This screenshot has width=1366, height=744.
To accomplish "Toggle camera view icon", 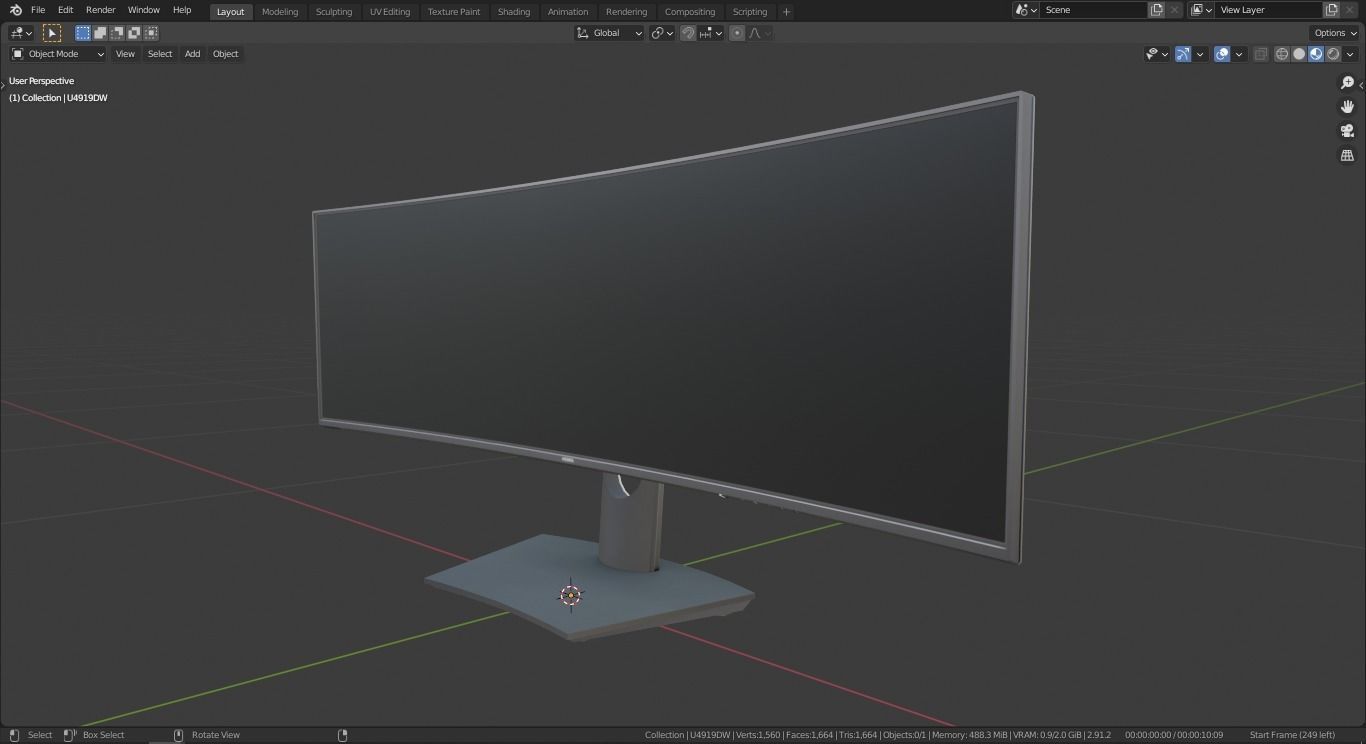I will (x=1347, y=131).
